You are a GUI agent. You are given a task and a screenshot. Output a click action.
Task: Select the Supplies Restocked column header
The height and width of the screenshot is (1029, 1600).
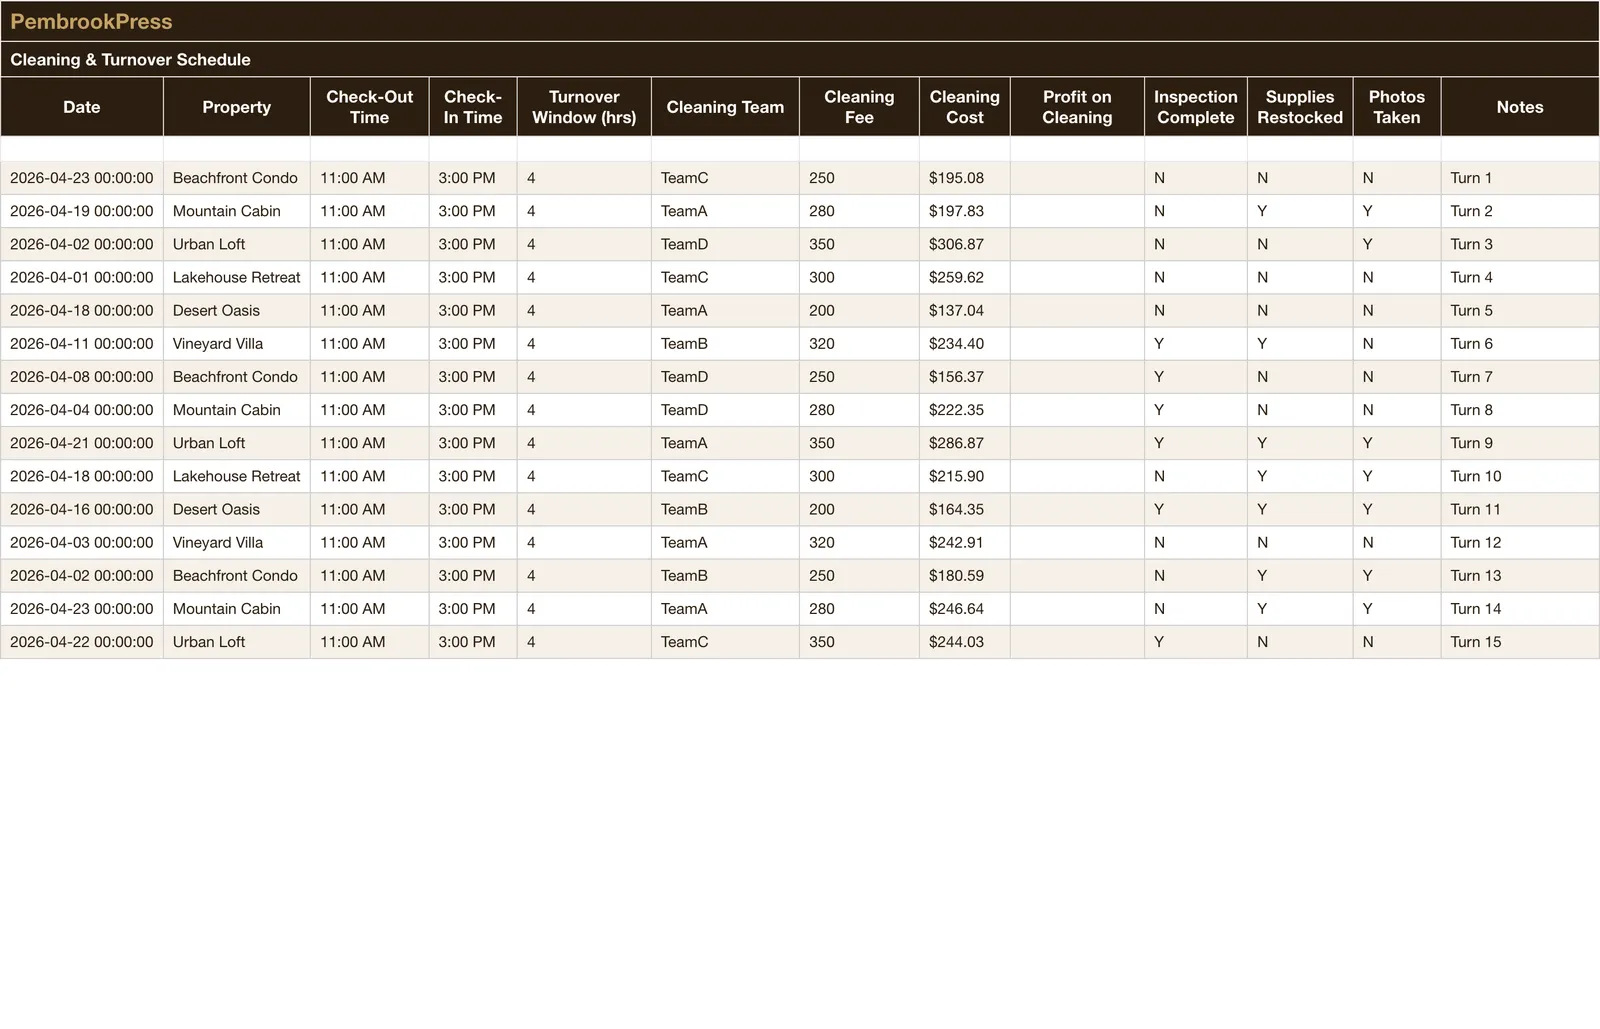click(1300, 107)
